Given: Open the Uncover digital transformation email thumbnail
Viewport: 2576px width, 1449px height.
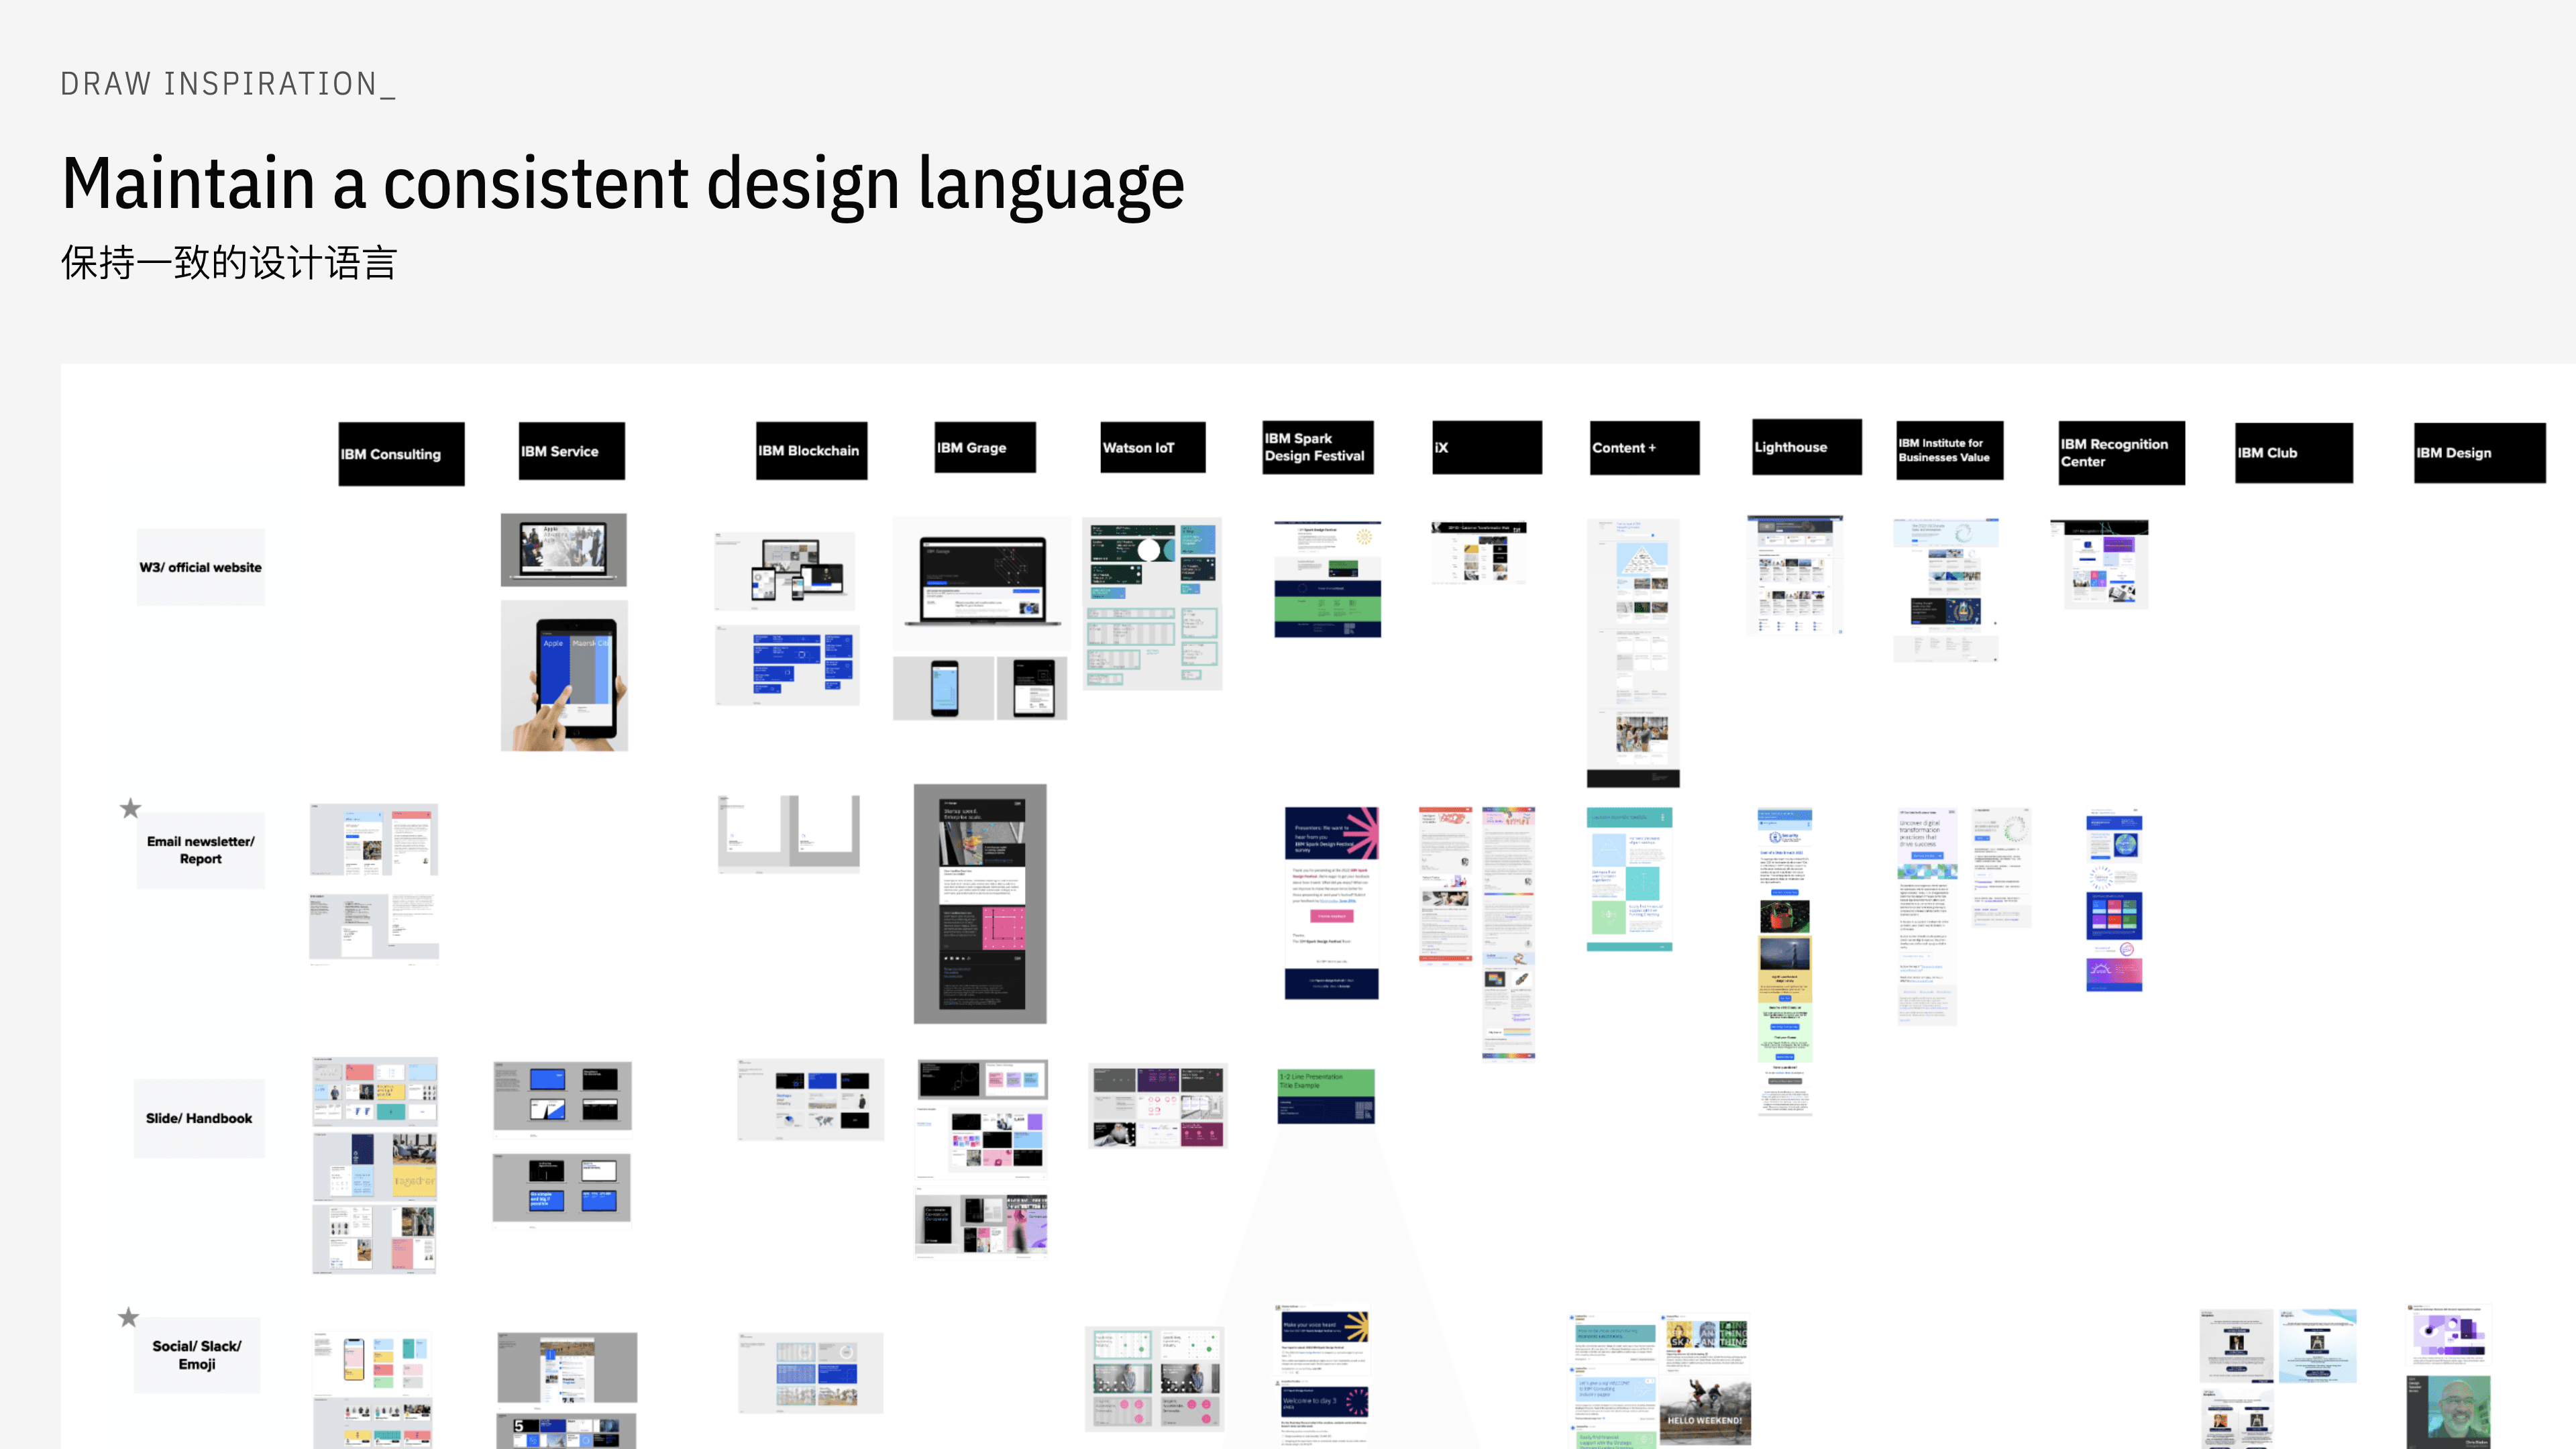Looking at the screenshot, I should pos(1926,916).
